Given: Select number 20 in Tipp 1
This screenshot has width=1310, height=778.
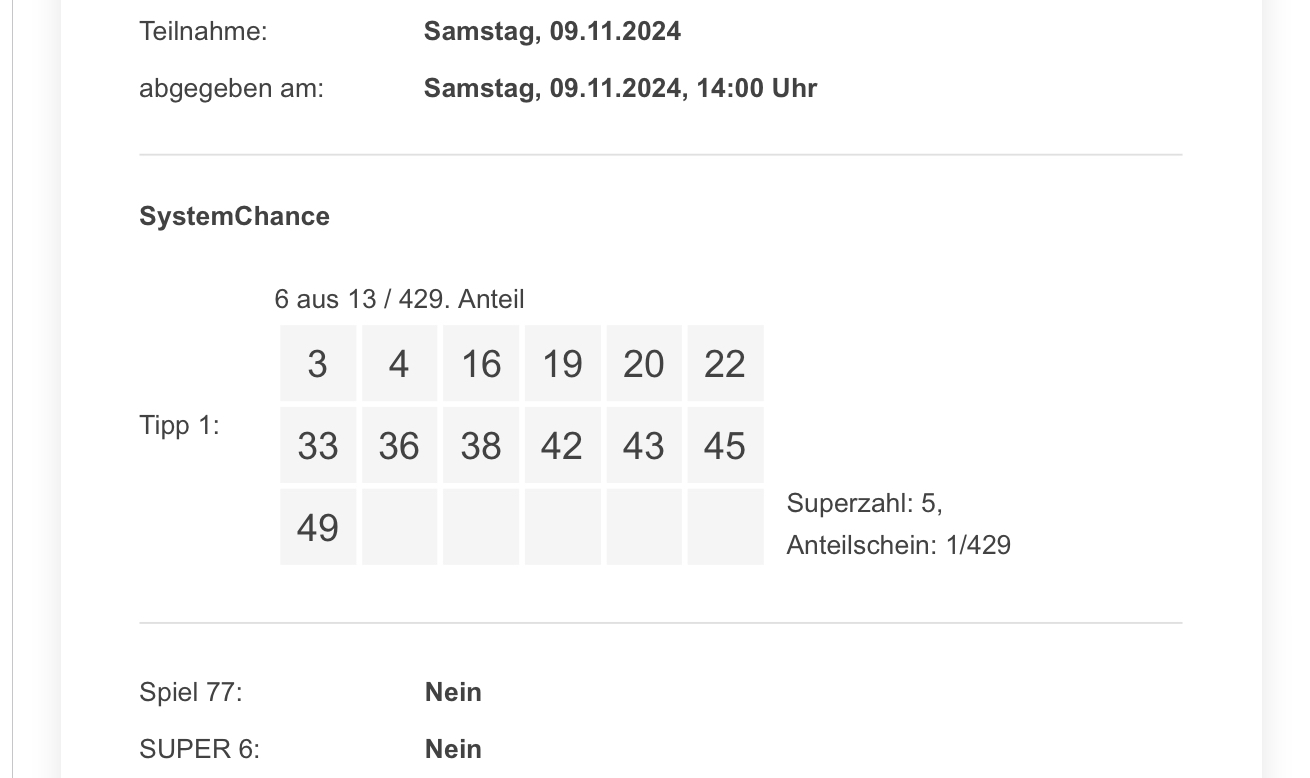Looking at the screenshot, I should pos(644,363).
